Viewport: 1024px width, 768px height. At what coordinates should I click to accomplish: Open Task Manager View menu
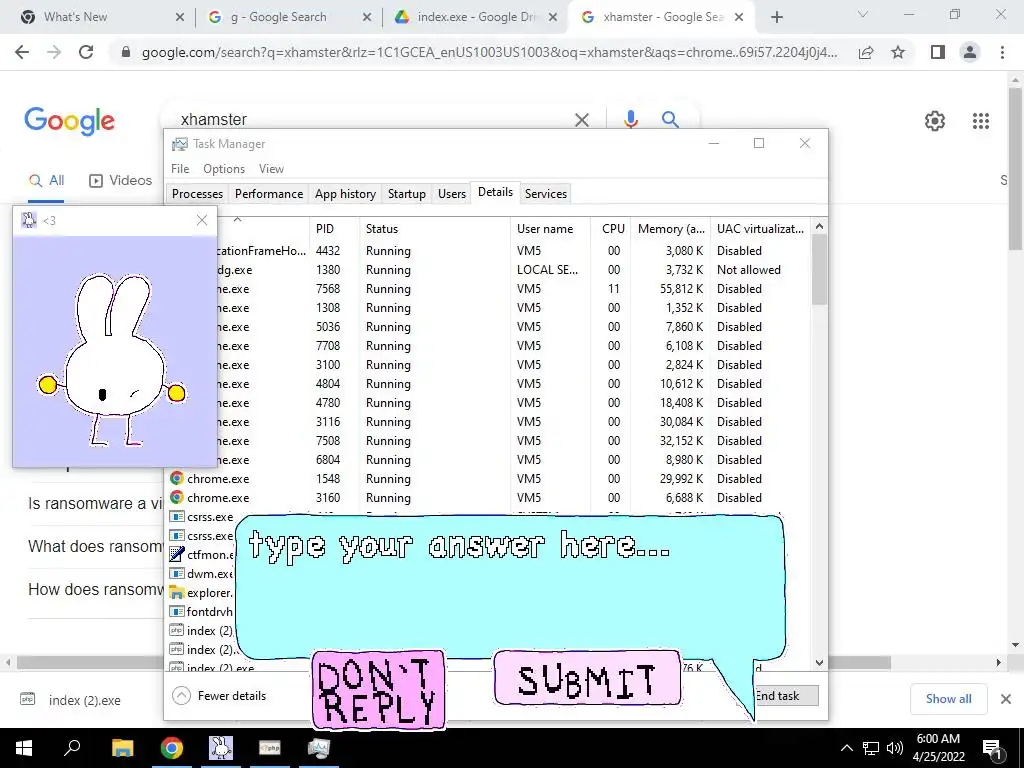point(271,168)
